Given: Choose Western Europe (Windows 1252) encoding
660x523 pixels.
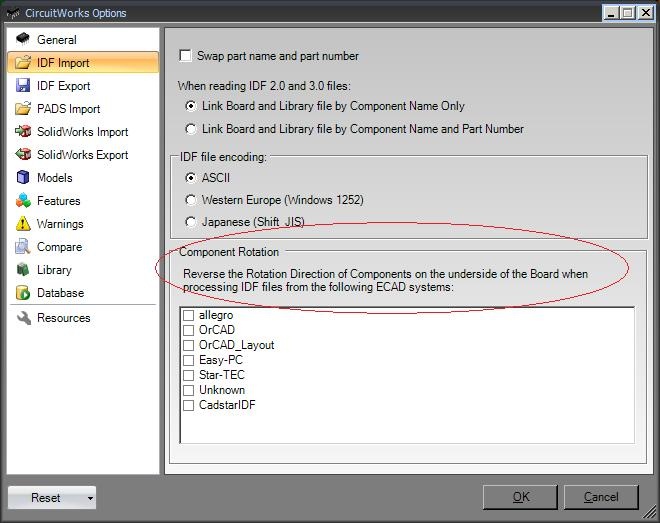Looking at the screenshot, I should click(x=190, y=200).
